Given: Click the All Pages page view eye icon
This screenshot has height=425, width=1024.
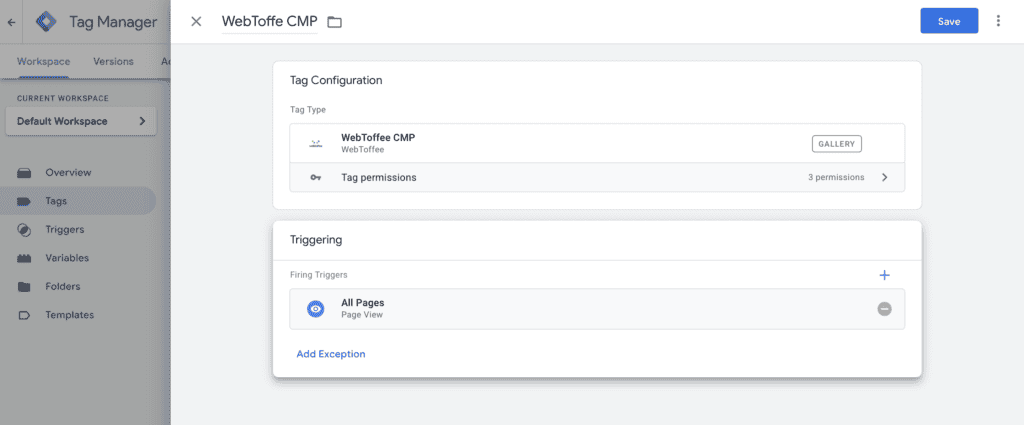Looking at the screenshot, I should (316, 309).
